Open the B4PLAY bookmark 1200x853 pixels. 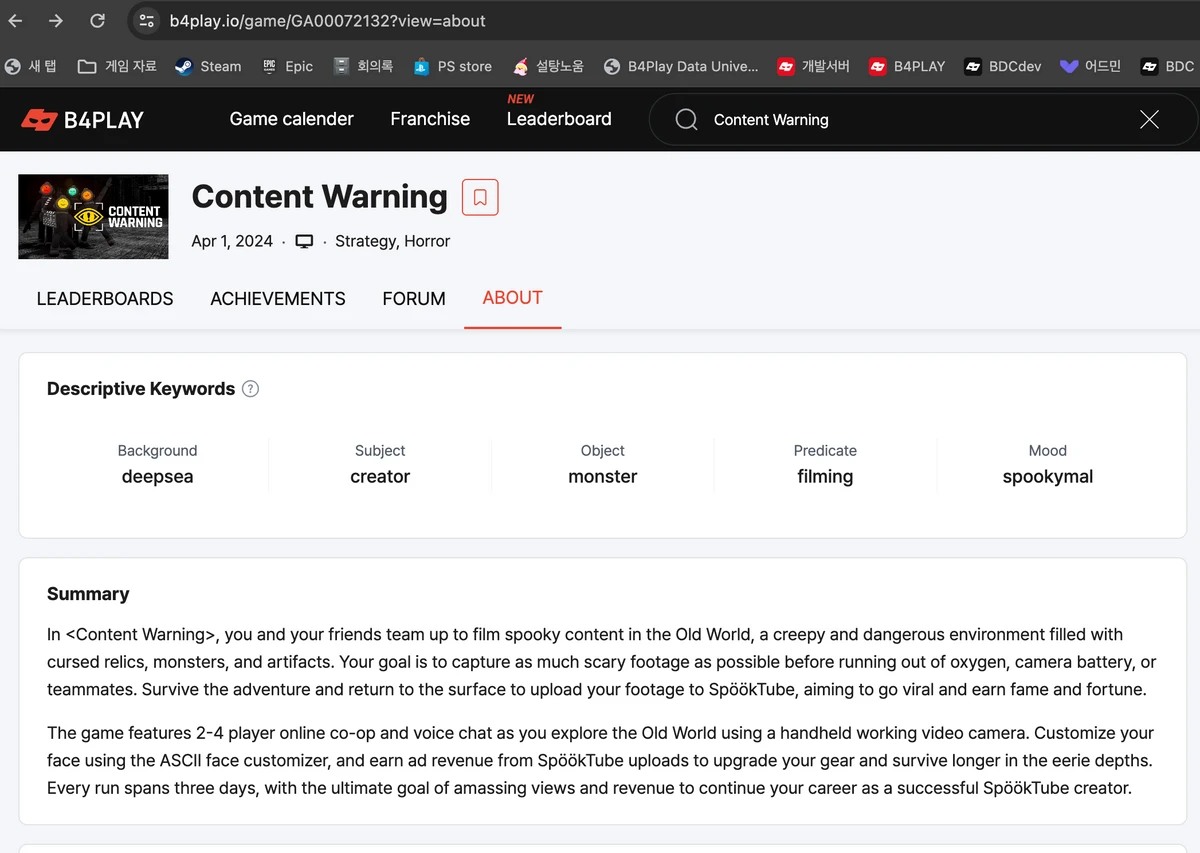pos(907,66)
